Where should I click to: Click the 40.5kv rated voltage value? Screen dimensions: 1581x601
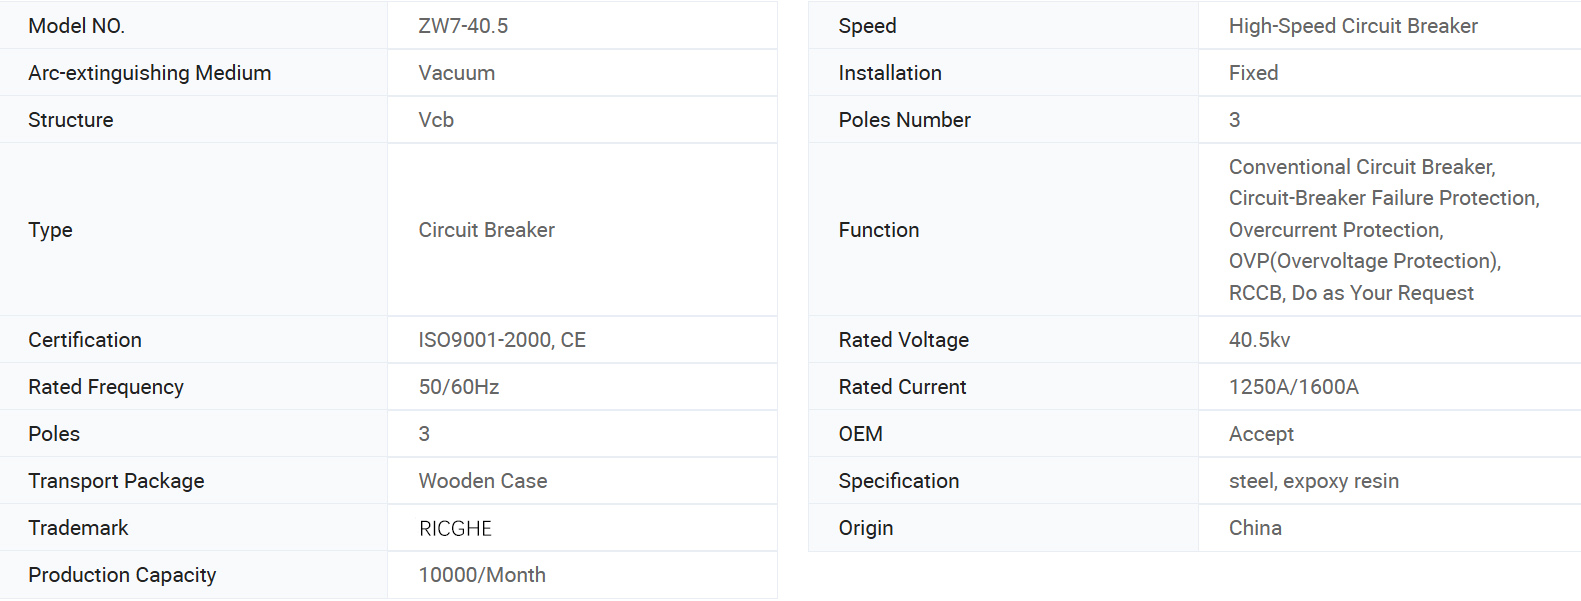point(1259,340)
